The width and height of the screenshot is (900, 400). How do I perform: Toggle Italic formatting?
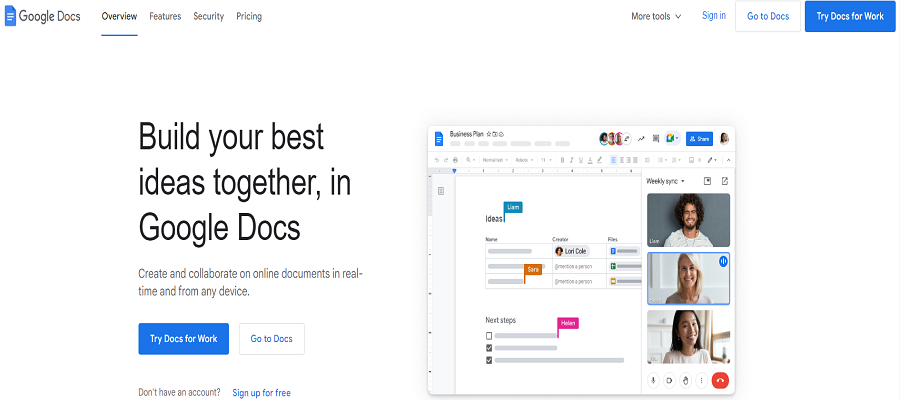pyautogui.click(x=572, y=160)
